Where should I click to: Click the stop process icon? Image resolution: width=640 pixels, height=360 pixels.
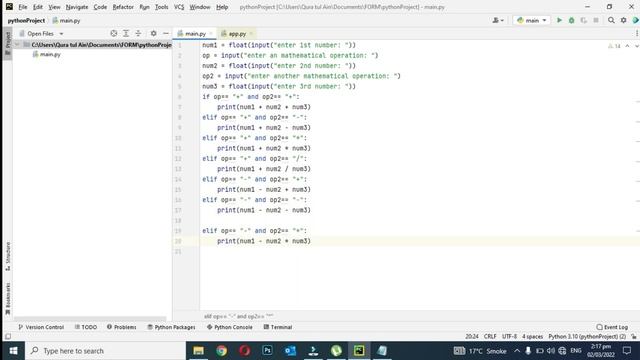pyautogui.click(x=596, y=20)
